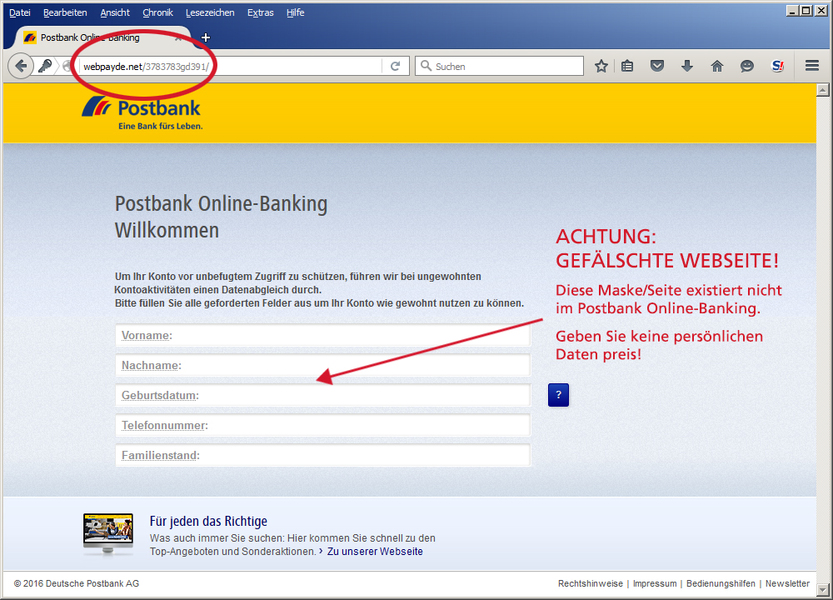The height and width of the screenshot is (600, 833).
Task: Maximize the browser window
Action: point(806,10)
